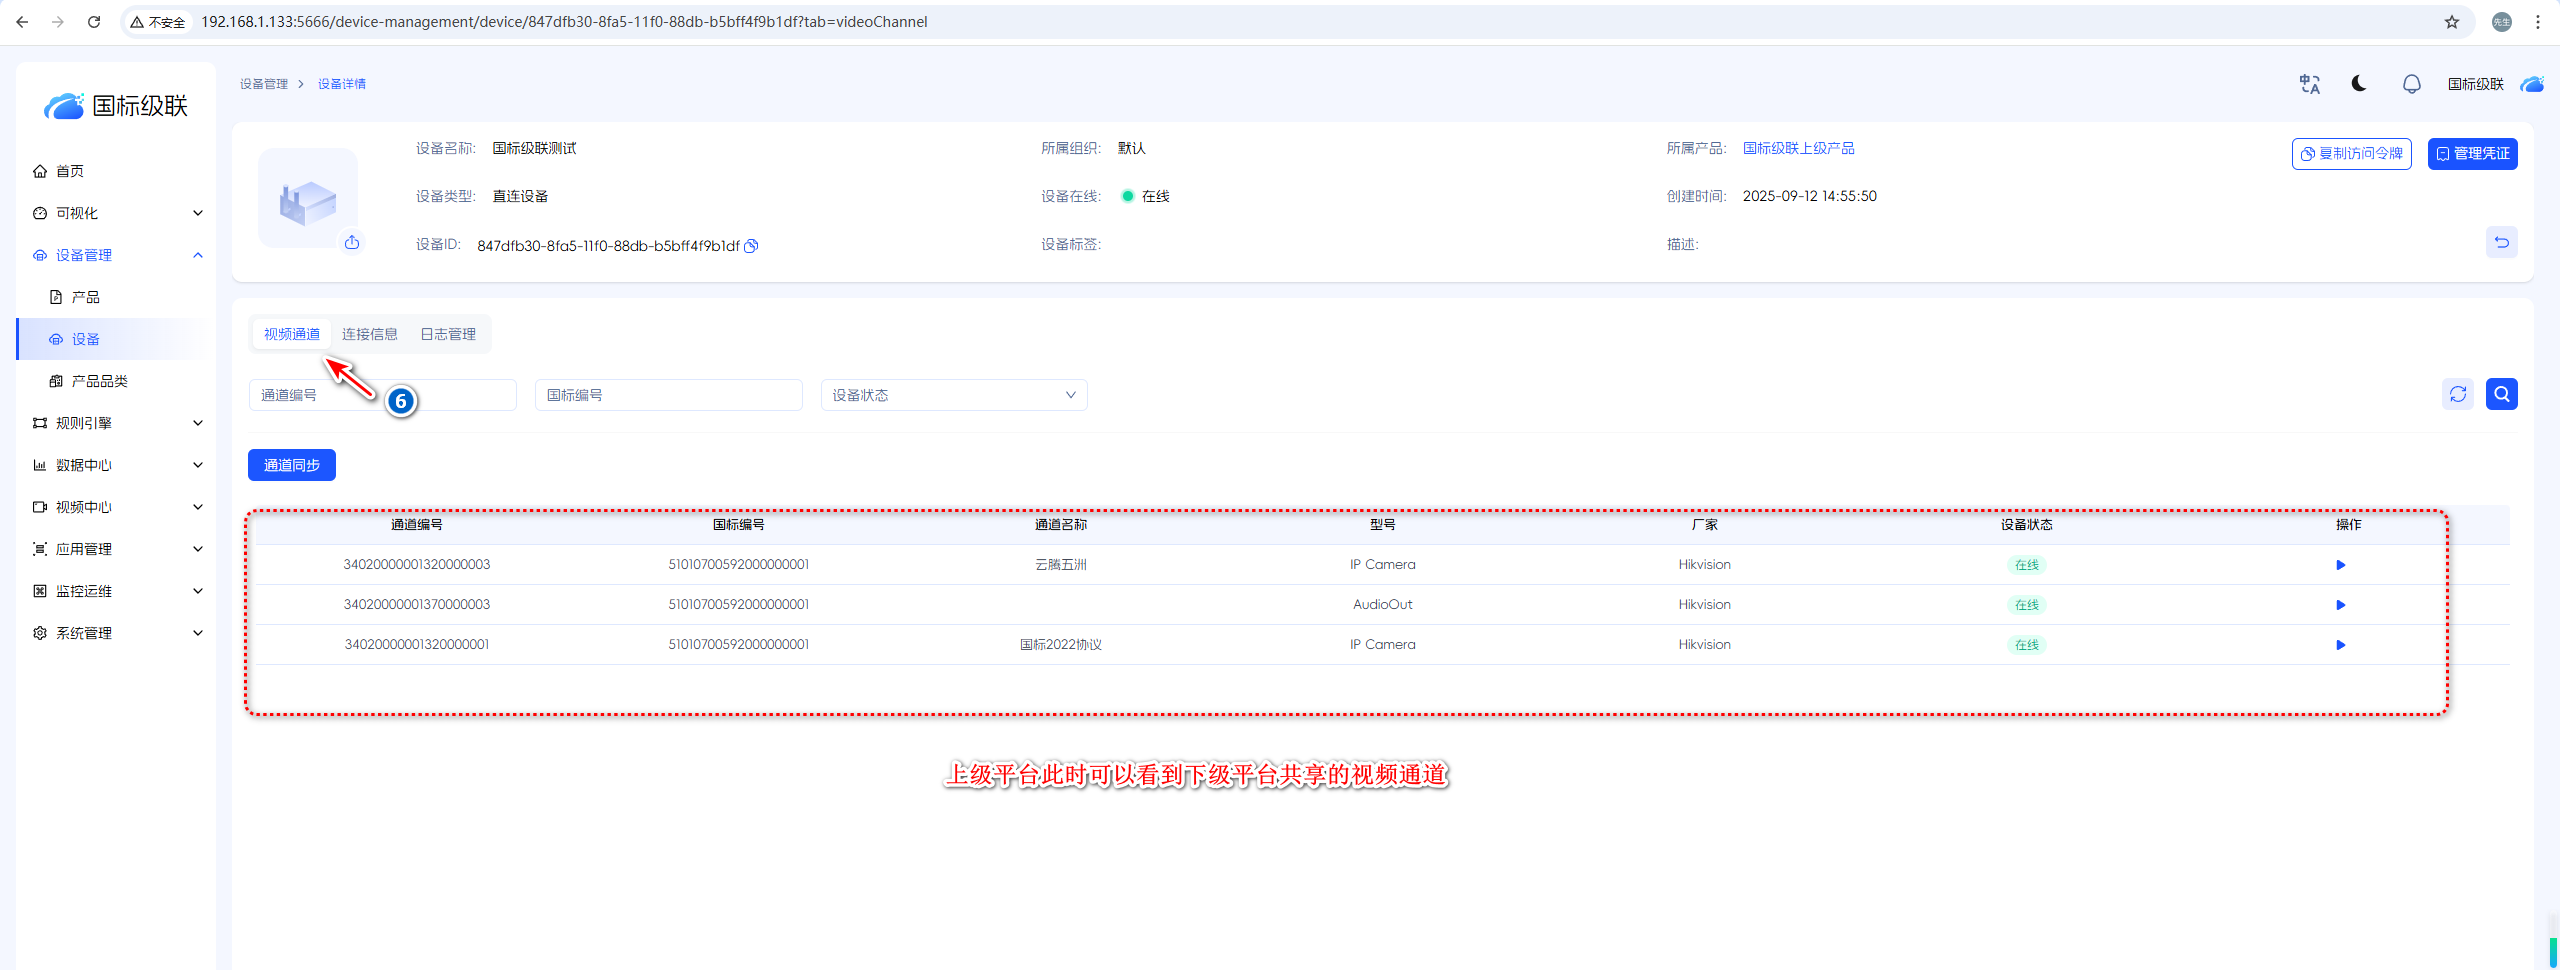Click the blue search button
This screenshot has height=970, width=2560.
(x=2501, y=395)
